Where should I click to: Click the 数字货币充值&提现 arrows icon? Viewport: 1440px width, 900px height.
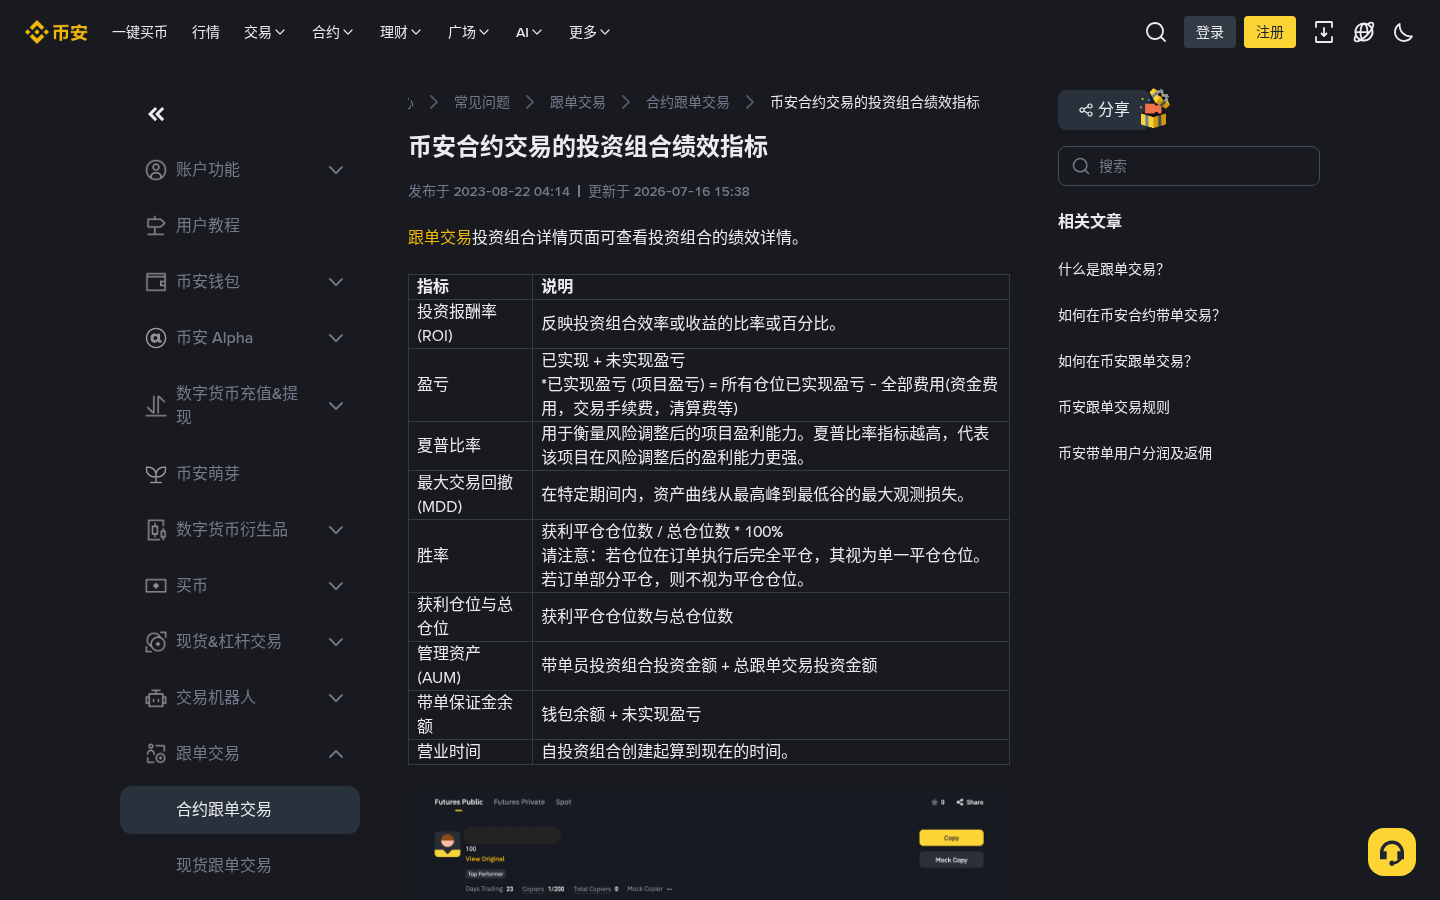[156, 406]
